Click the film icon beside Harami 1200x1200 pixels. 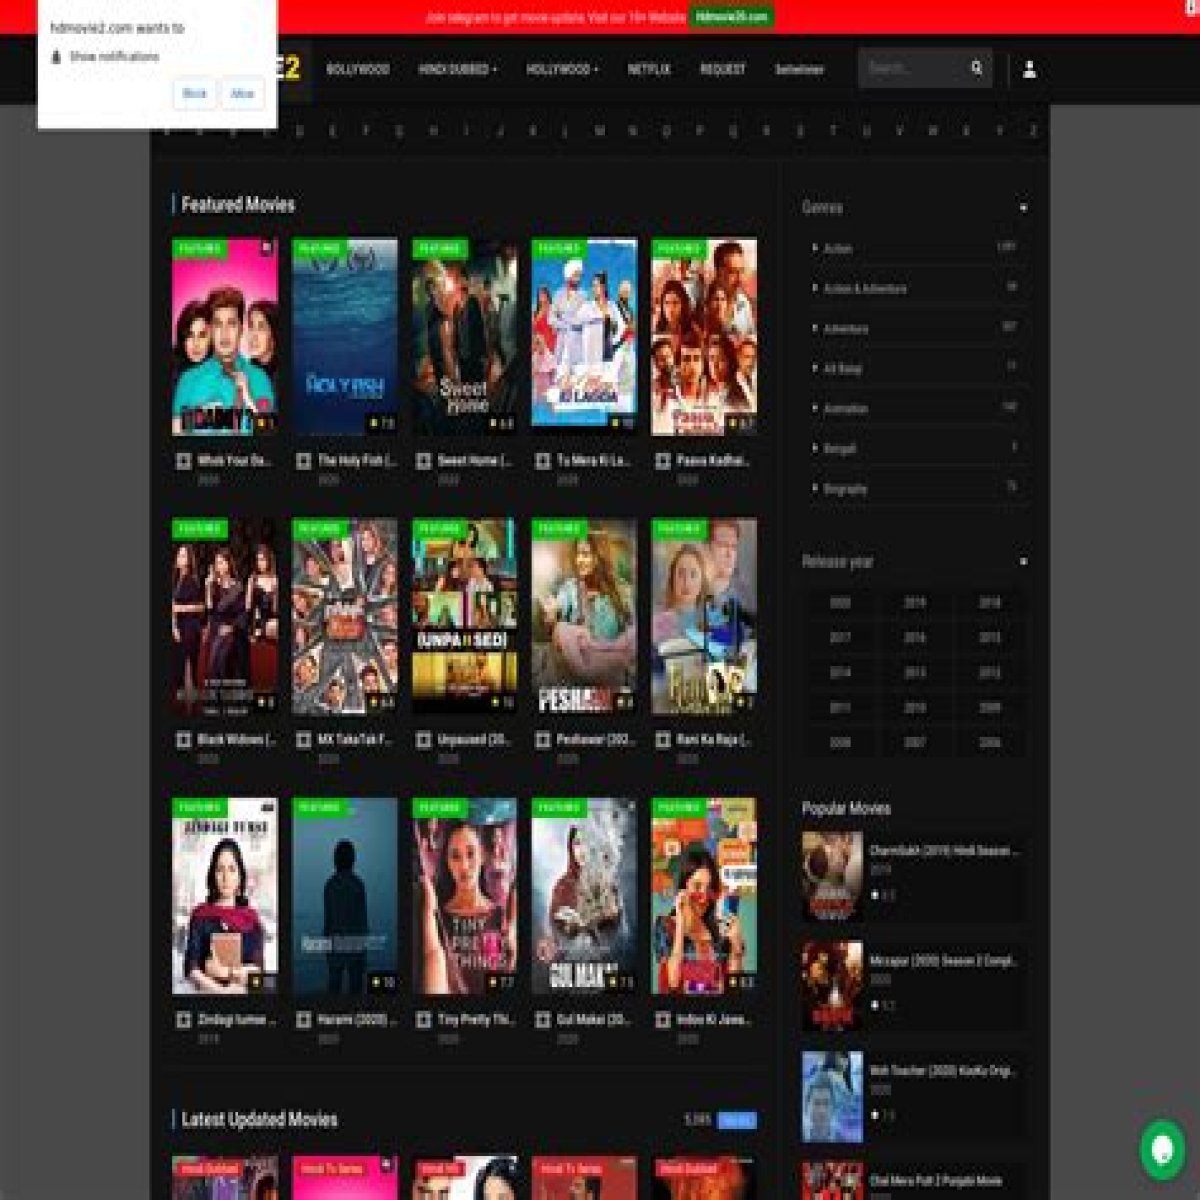[x=303, y=1020]
